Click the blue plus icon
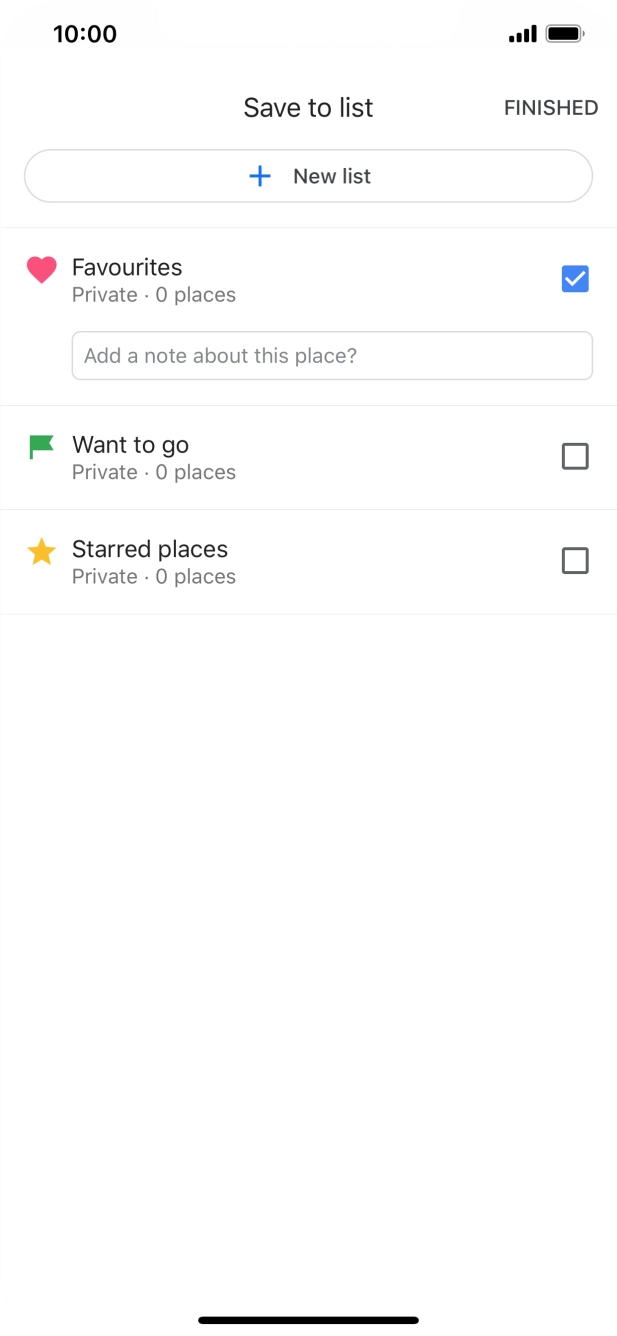Viewport: 617px width, 1336px height. [260, 176]
